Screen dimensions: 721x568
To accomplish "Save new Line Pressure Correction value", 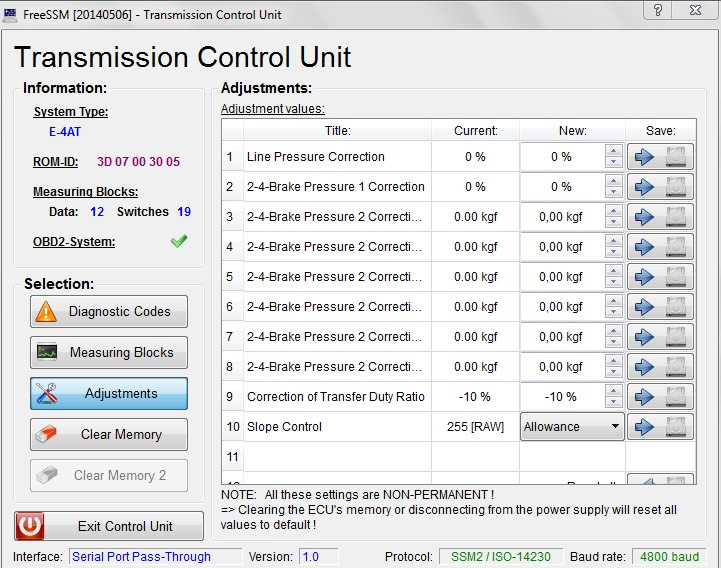I will coord(660,157).
